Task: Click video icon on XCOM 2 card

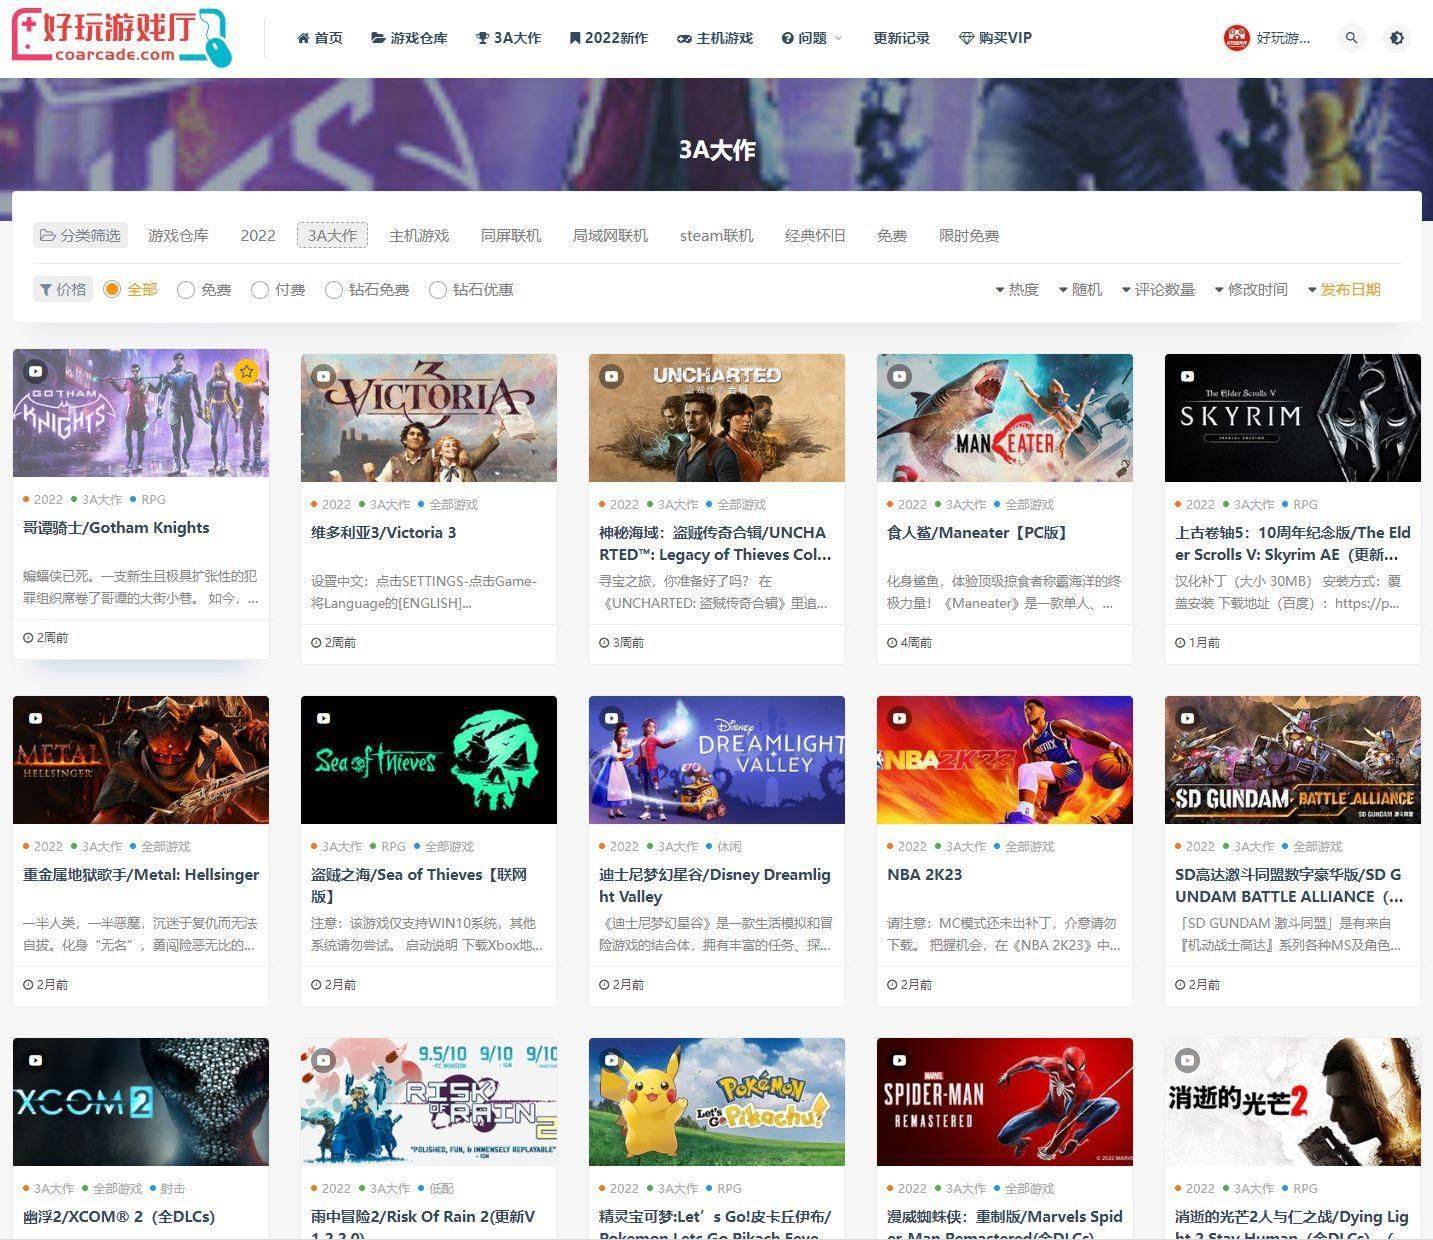Action: 35,1060
